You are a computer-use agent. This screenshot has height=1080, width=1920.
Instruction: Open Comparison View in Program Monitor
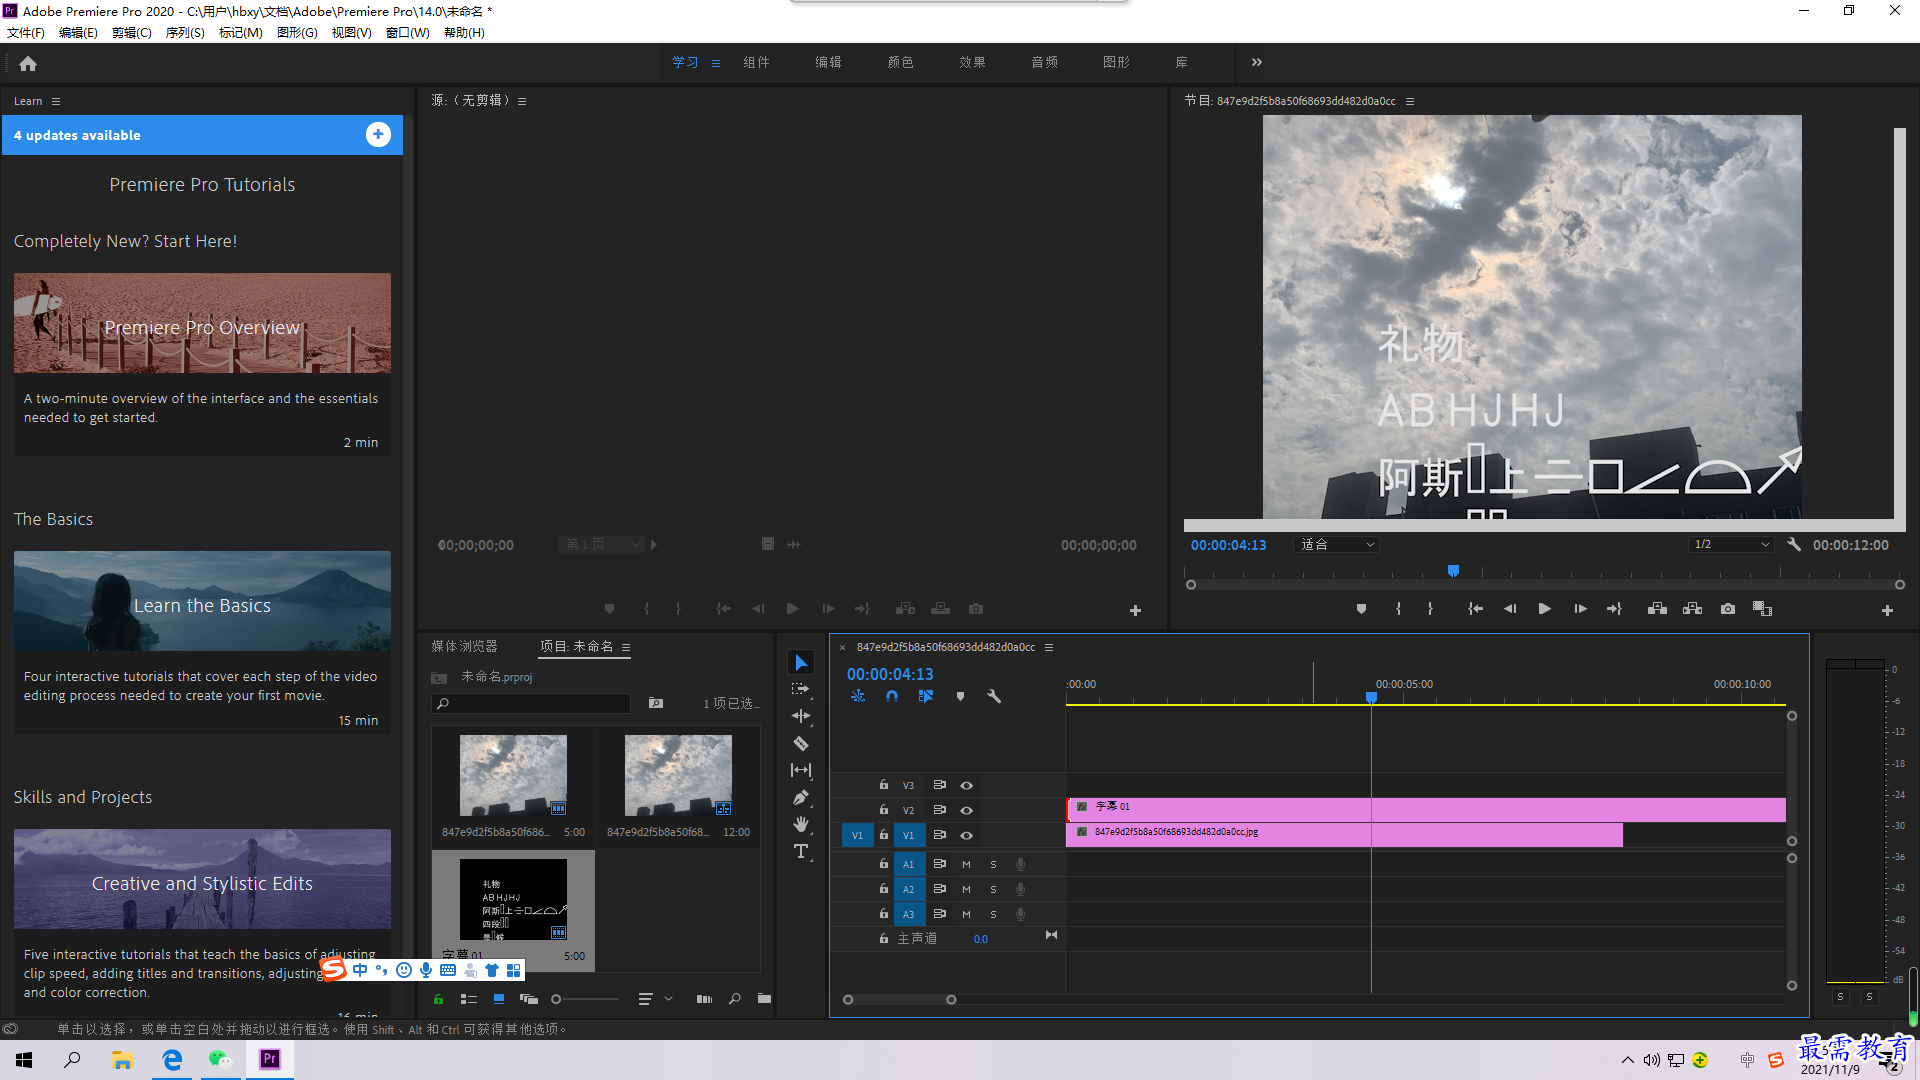pos(1762,609)
